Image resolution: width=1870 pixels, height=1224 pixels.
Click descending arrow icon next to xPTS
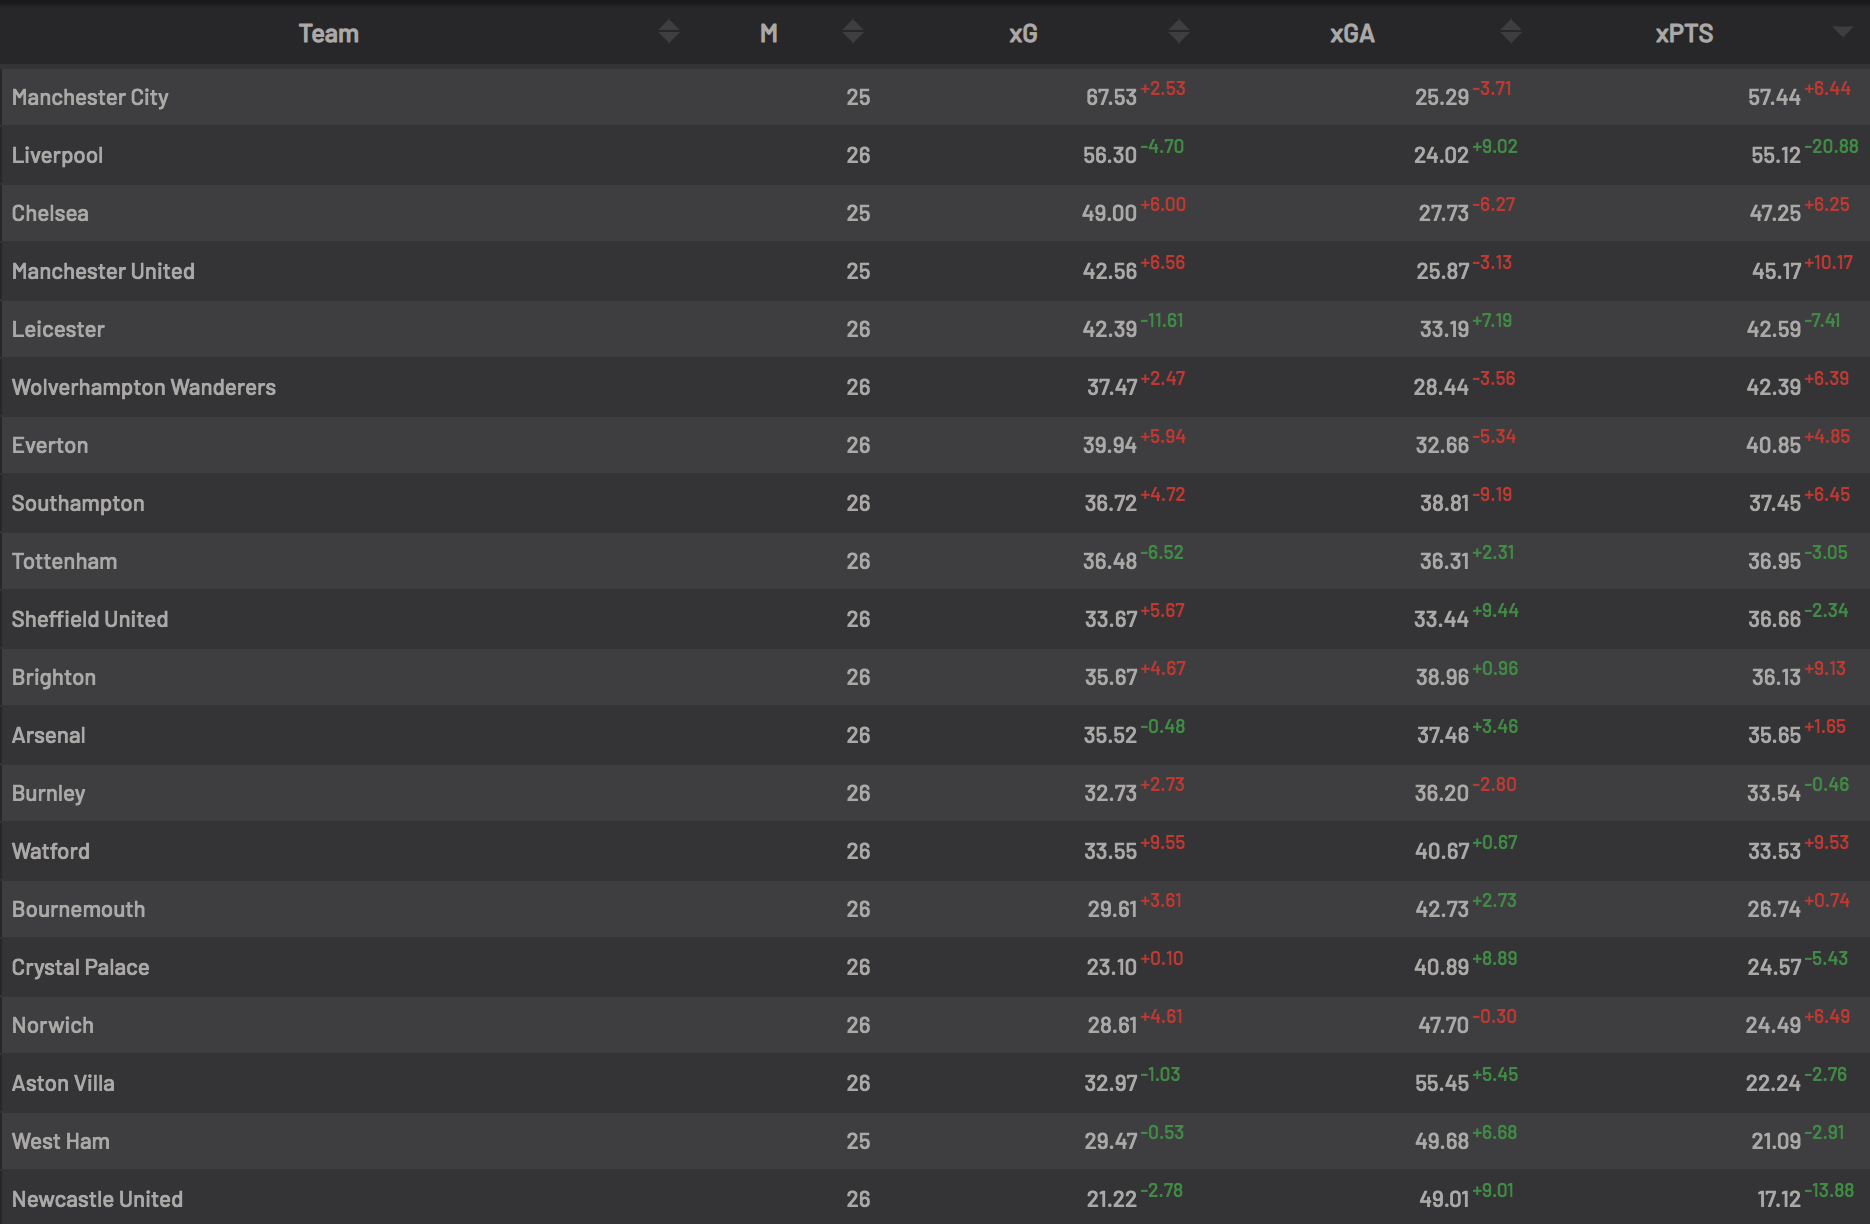coord(1843,32)
